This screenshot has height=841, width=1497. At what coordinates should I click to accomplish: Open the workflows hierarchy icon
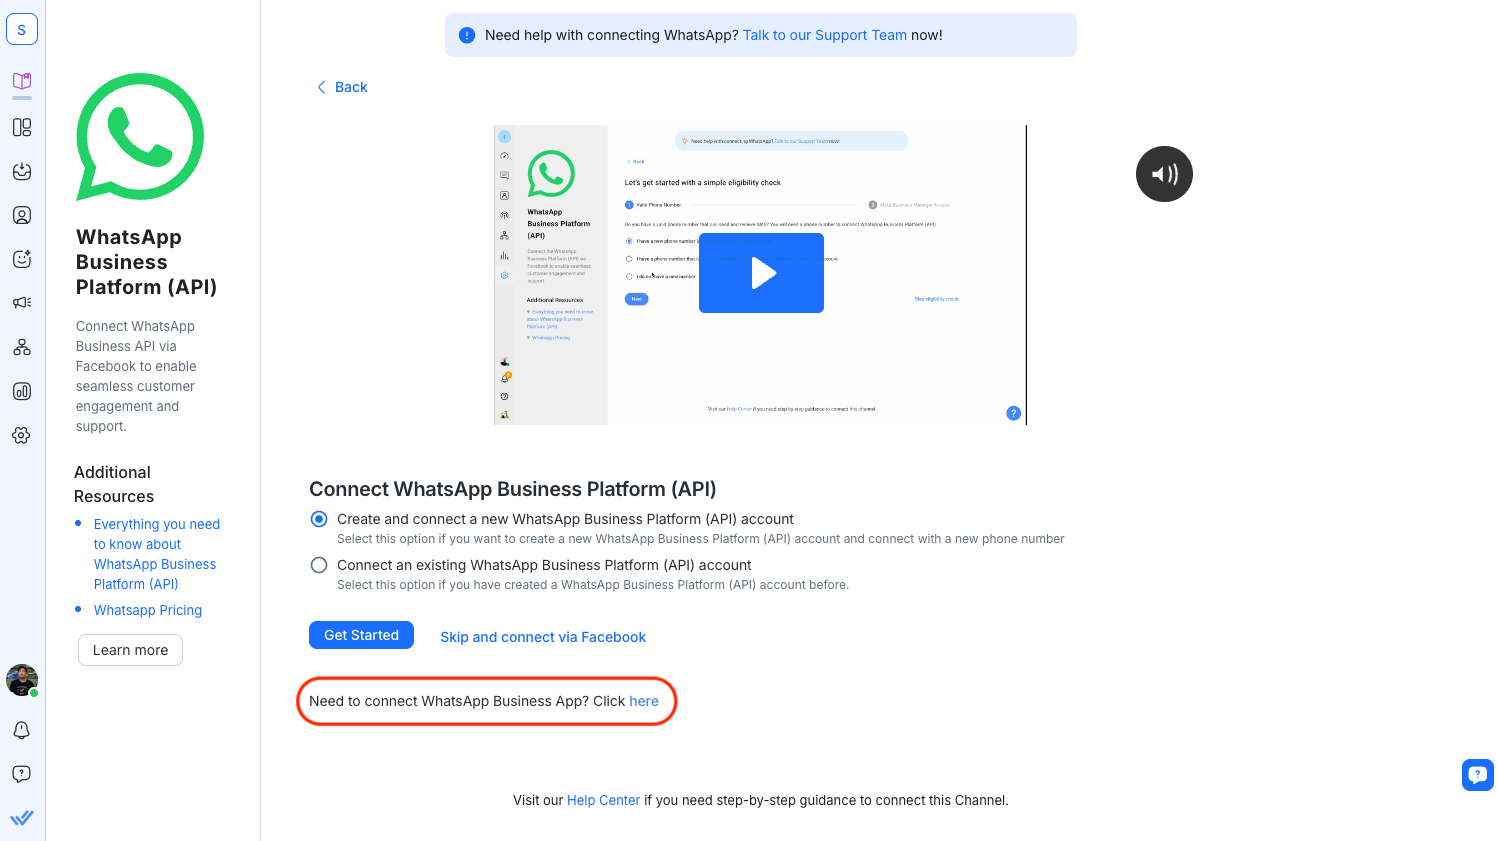click(x=22, y=347)
